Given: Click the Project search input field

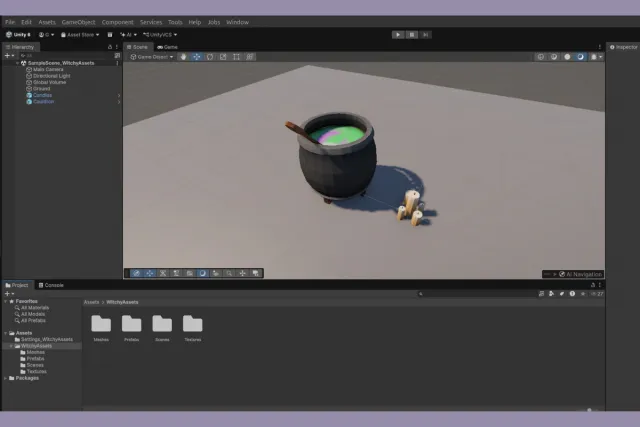Looking at the screenshot, I should click(x=476, y=294).
